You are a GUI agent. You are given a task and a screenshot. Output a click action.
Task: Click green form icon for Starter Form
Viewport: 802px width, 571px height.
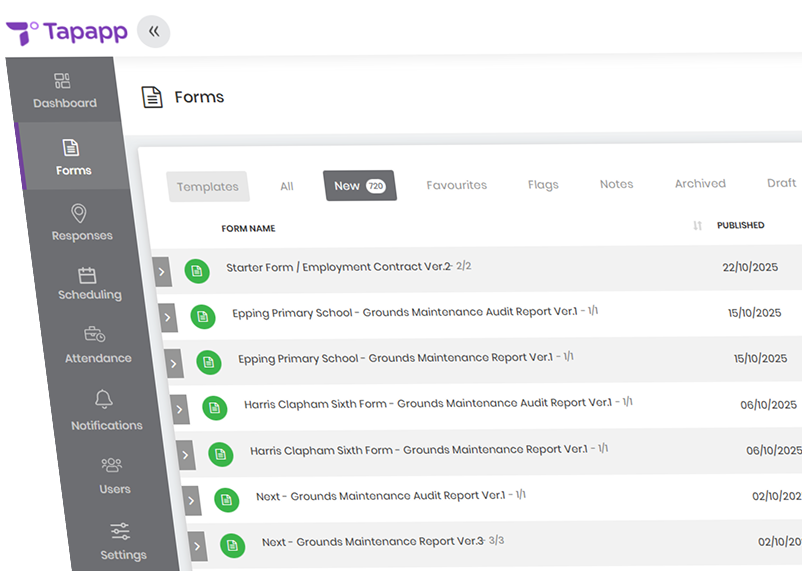tap(197, 271)
